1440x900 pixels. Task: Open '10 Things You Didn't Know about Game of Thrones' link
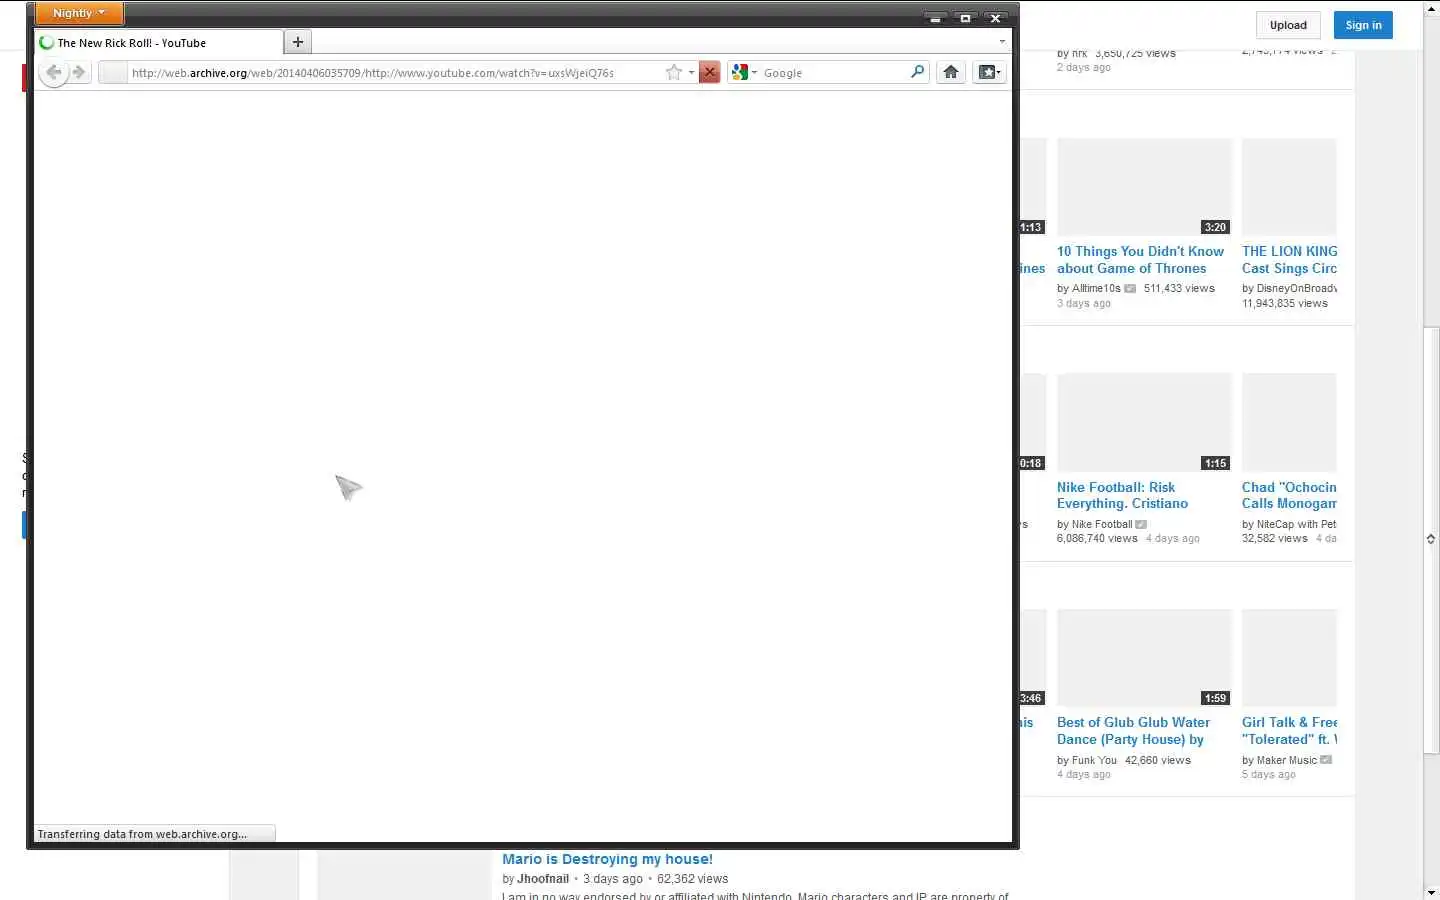[1140, 260]
